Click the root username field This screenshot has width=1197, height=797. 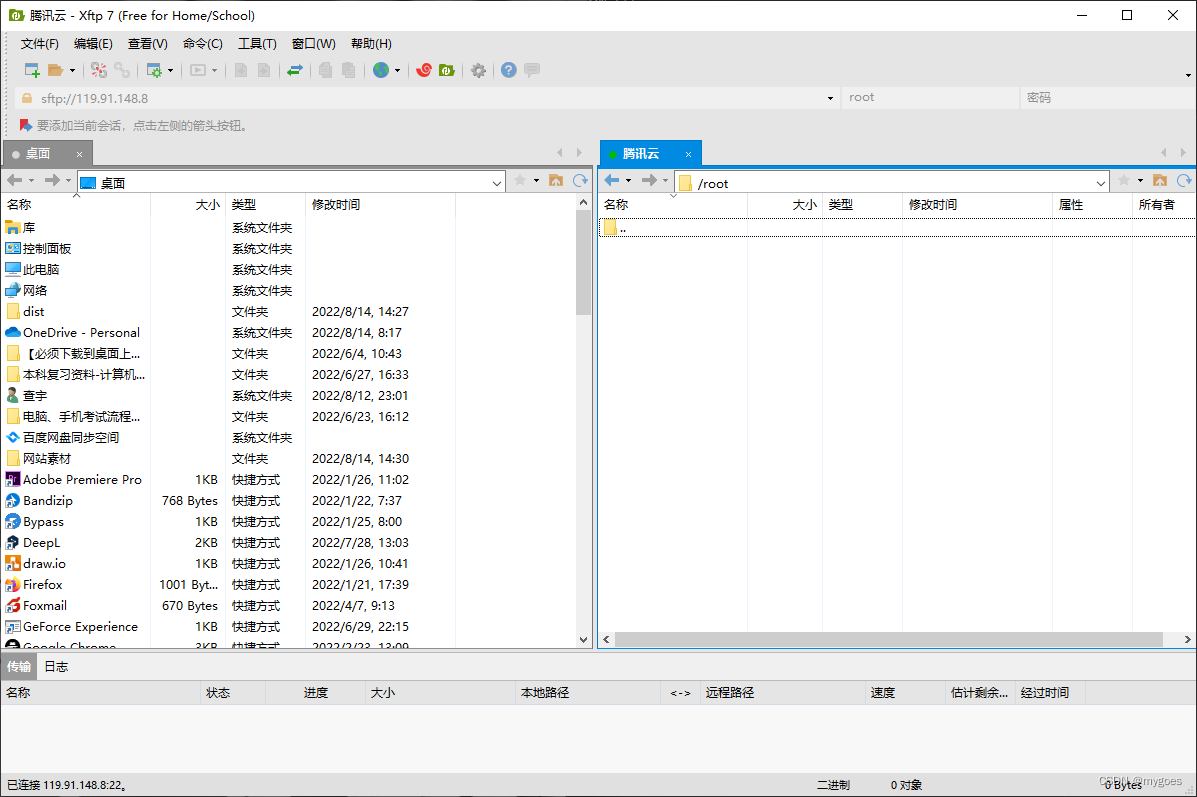pyautogui.click(x=930, y=98)
